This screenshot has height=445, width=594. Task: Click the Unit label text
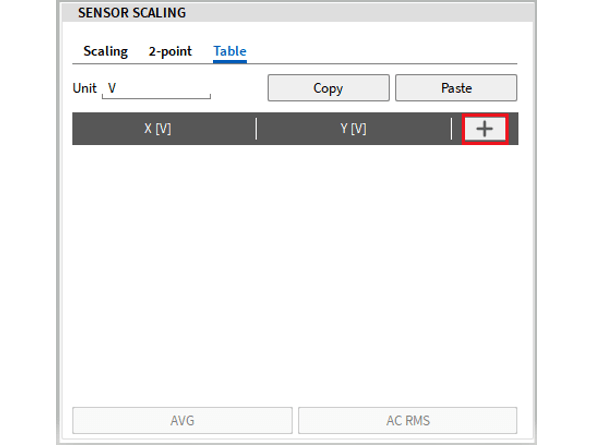84,88
